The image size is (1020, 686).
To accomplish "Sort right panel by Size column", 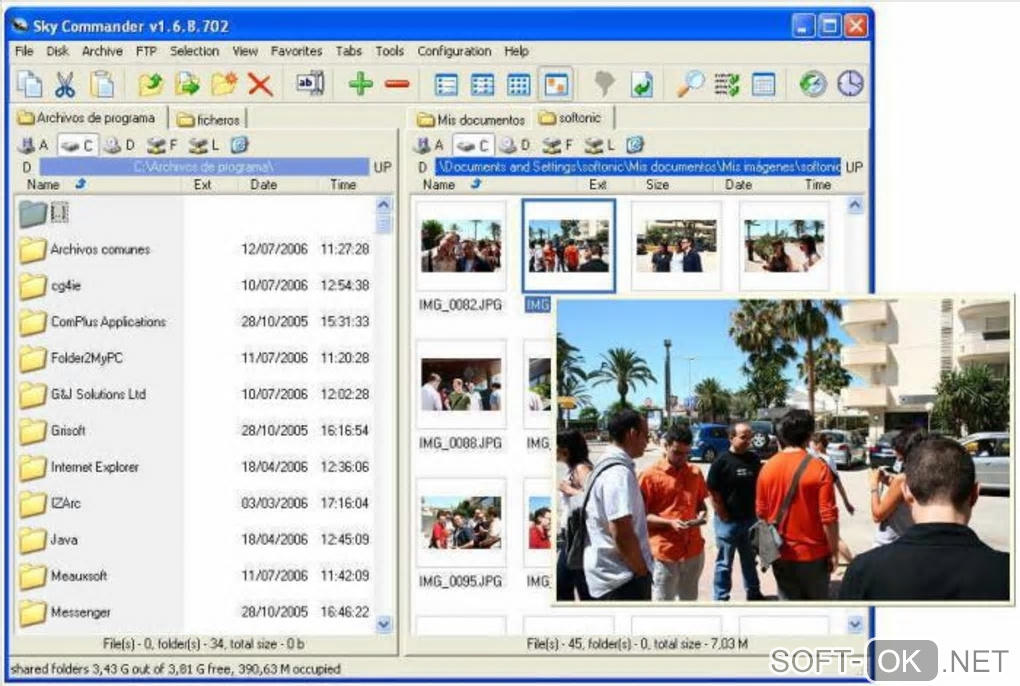I will [657, 185].
